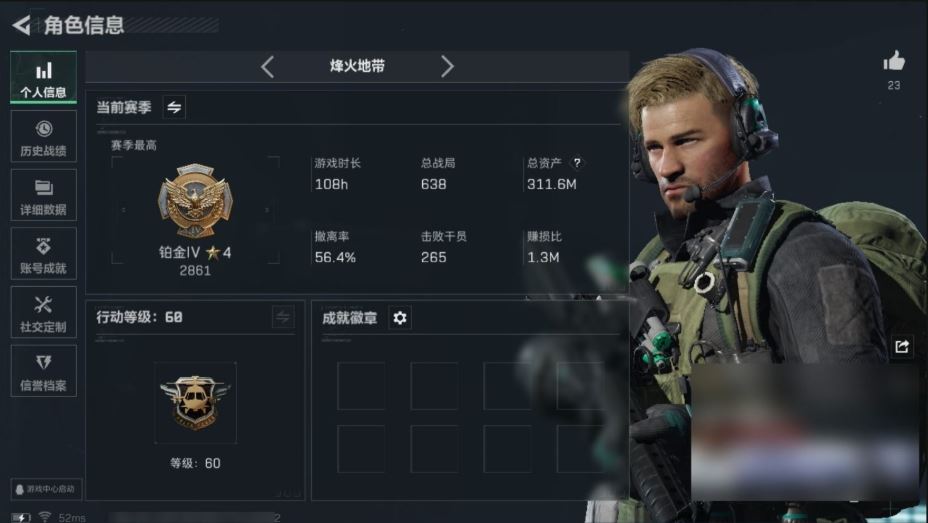The height and width of the screenshot is (523, 928).
Task: Click the 总资产 question mark help icon
Action: point(577,163)
